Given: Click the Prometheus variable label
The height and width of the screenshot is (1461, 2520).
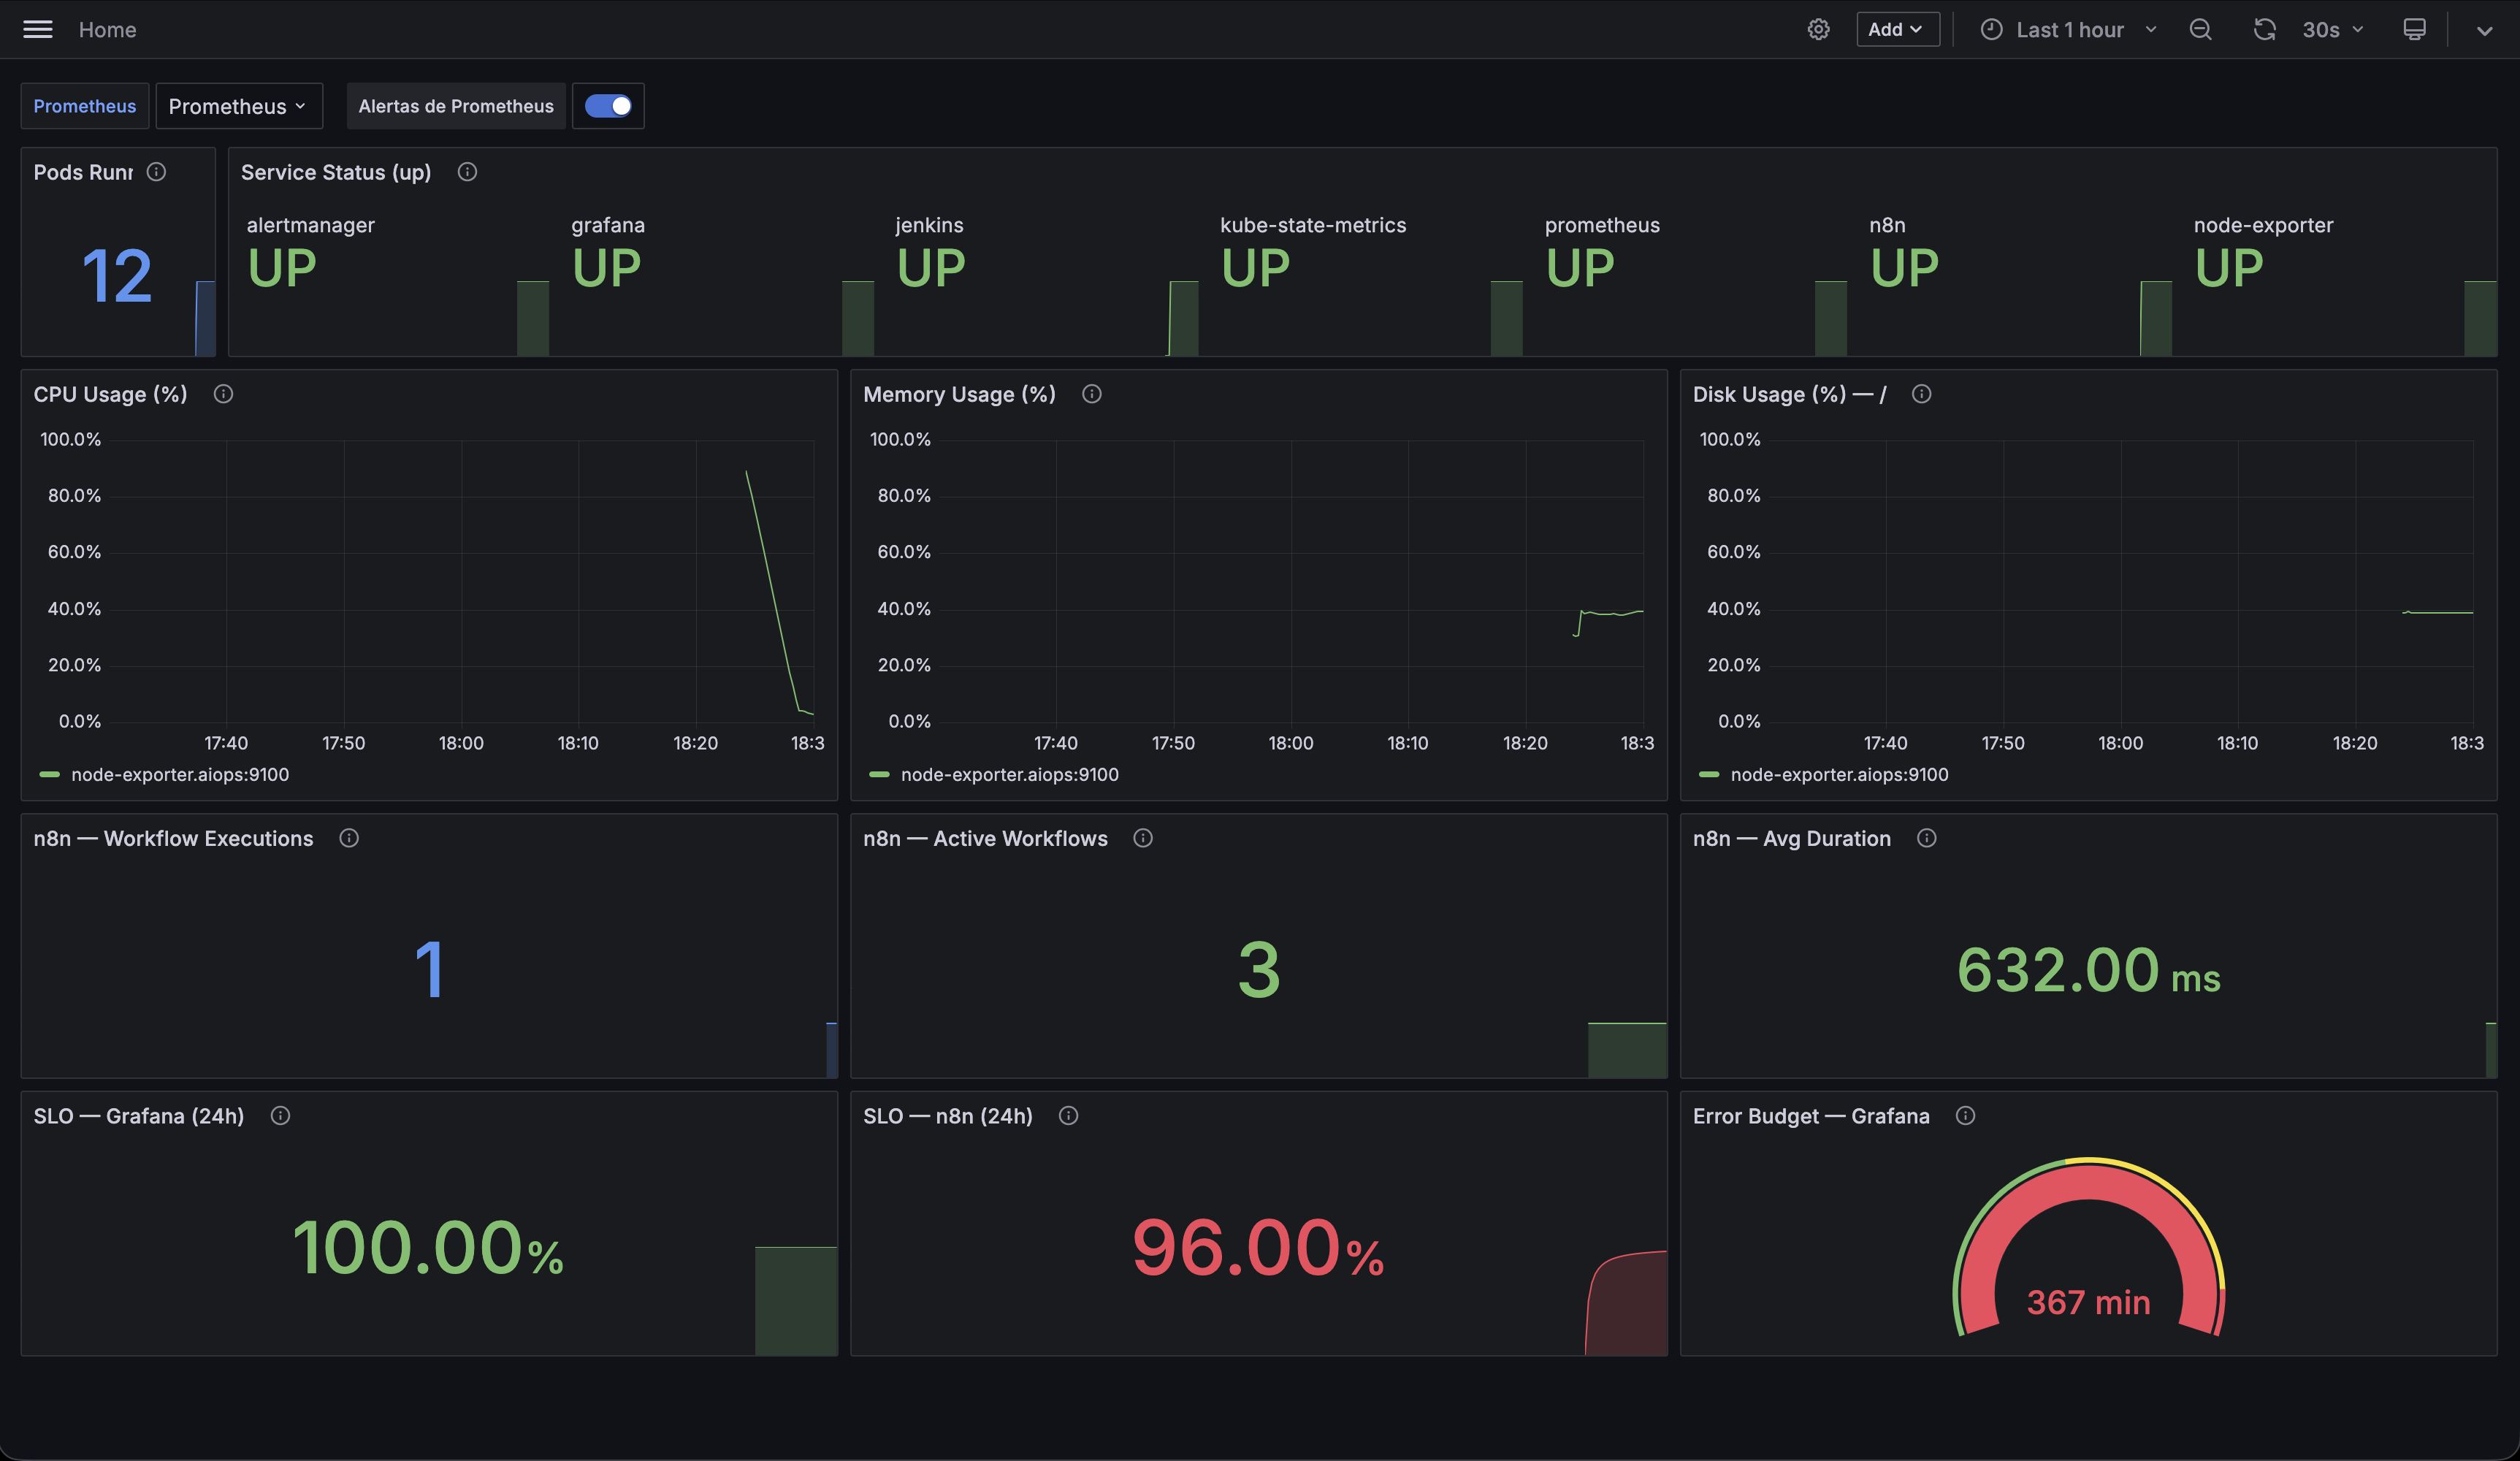Looking at the screenshot, I should click(85, 106).
